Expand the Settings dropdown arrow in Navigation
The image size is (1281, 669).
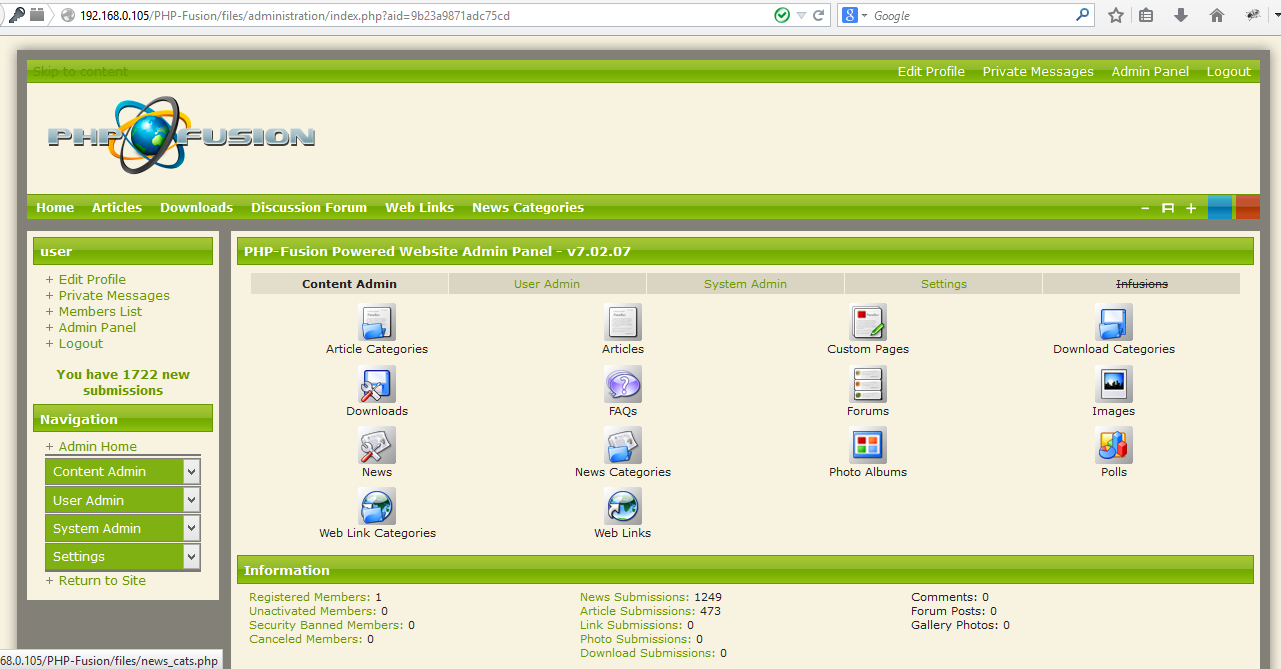(x=191, y=556)
